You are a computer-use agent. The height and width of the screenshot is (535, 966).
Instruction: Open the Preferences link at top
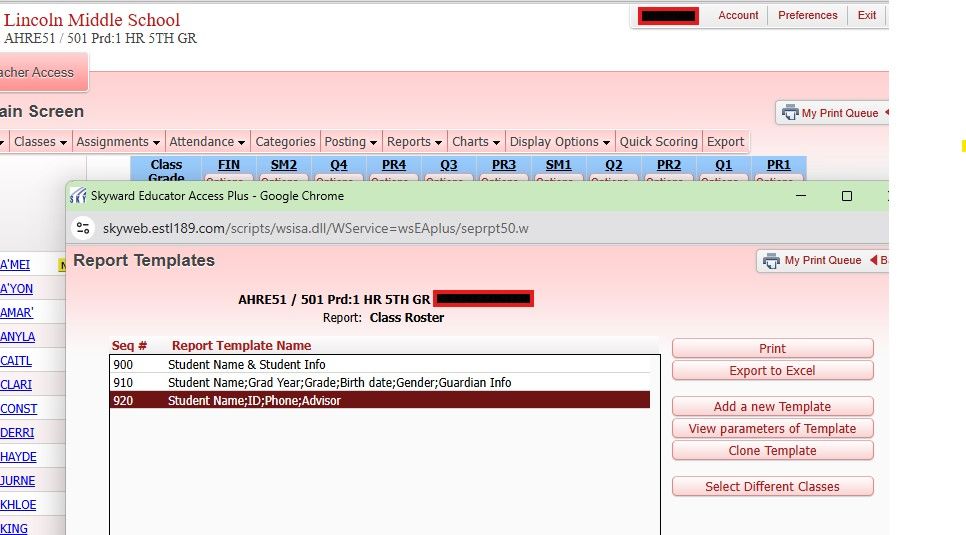click(807, 16)
